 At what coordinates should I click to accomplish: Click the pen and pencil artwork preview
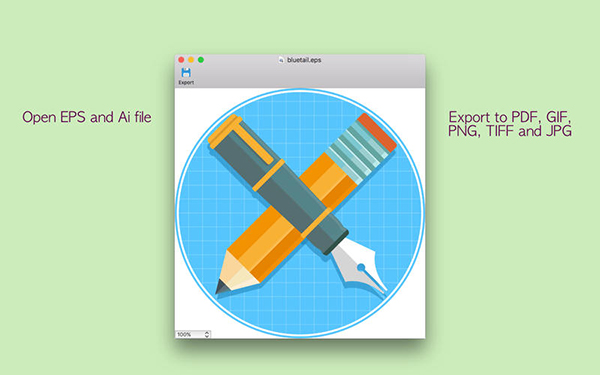pos(300,213)
